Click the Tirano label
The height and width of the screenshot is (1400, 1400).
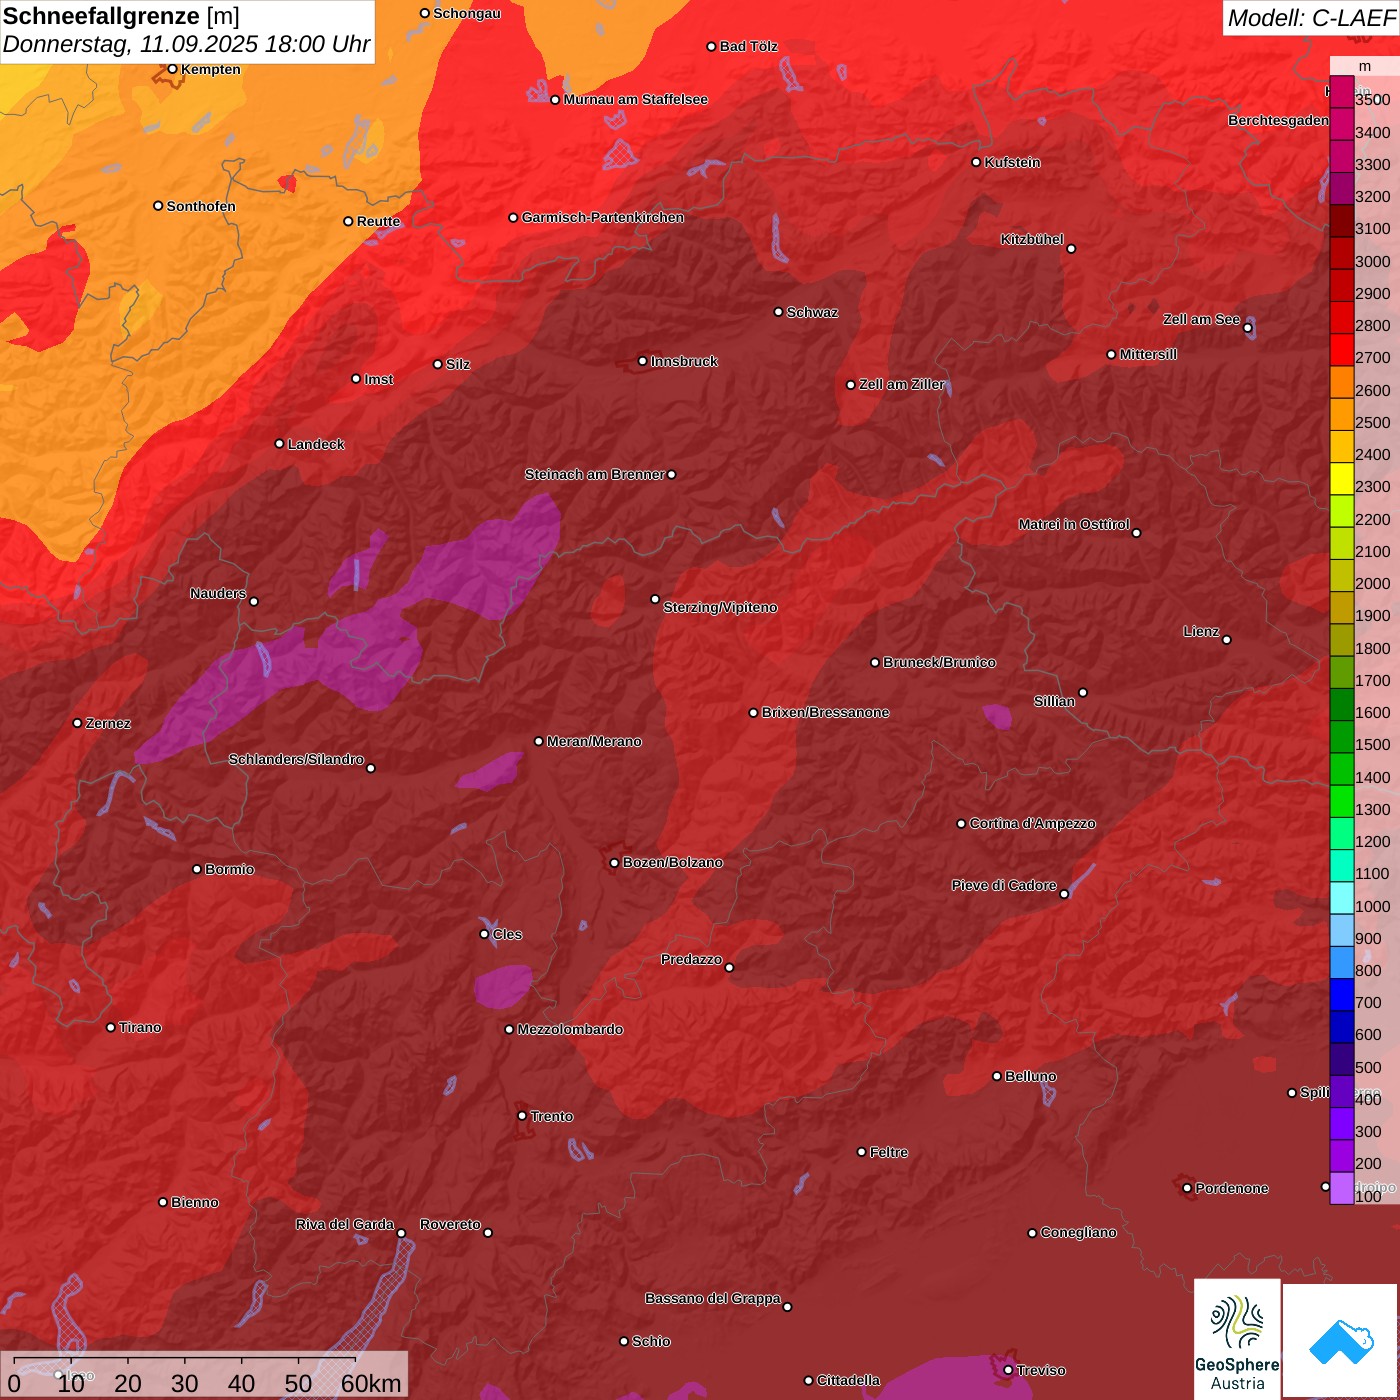coord(140,1027)
